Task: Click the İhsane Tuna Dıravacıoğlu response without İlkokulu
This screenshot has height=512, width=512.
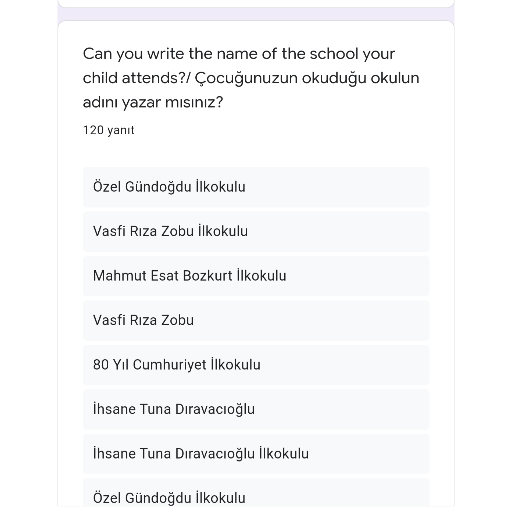Action: (256, 409)
